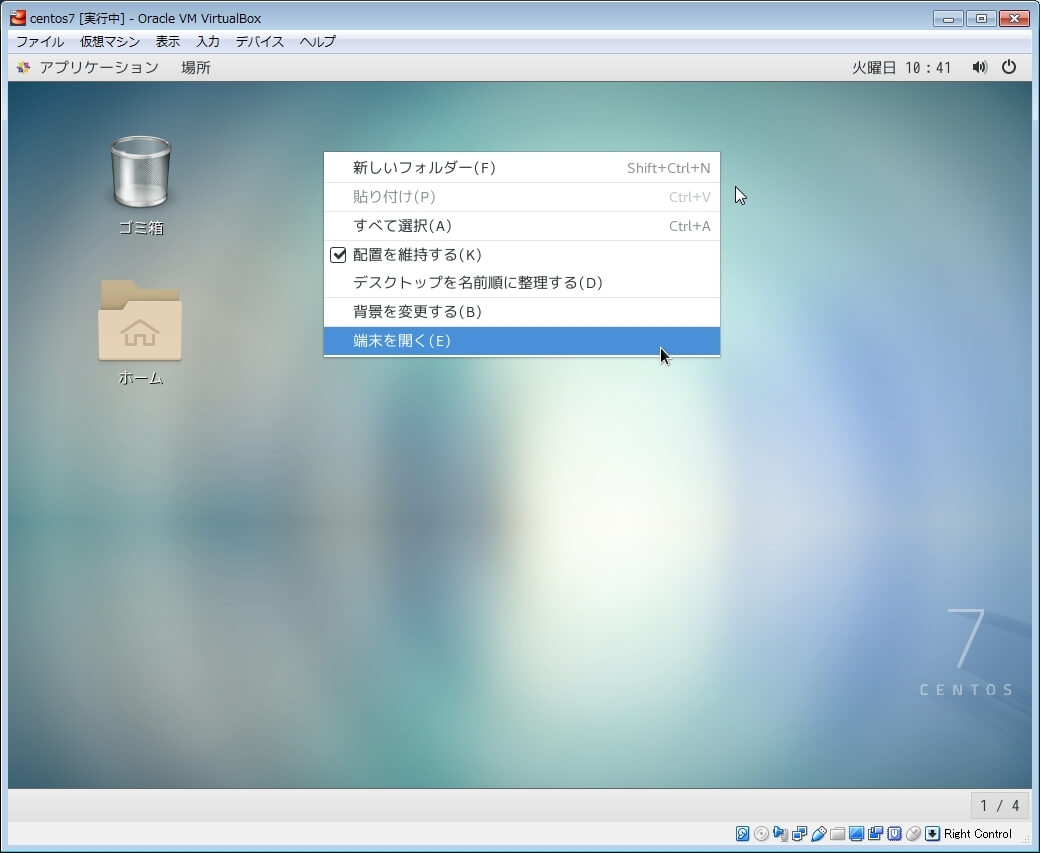The height and width of the screenshot is (853, 1040).
Task: Click the optical disc status icon
Action: 761,833
